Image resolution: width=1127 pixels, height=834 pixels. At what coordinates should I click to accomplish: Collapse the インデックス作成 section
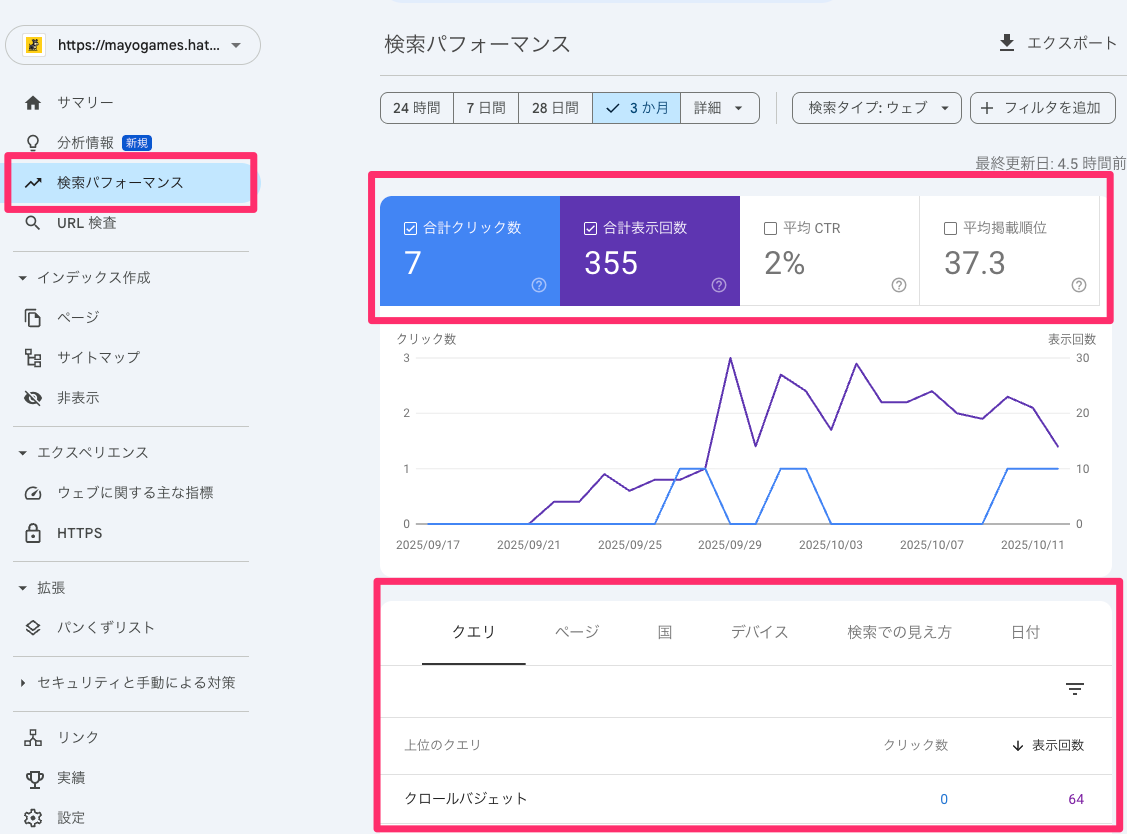click(x=22, y=278)
